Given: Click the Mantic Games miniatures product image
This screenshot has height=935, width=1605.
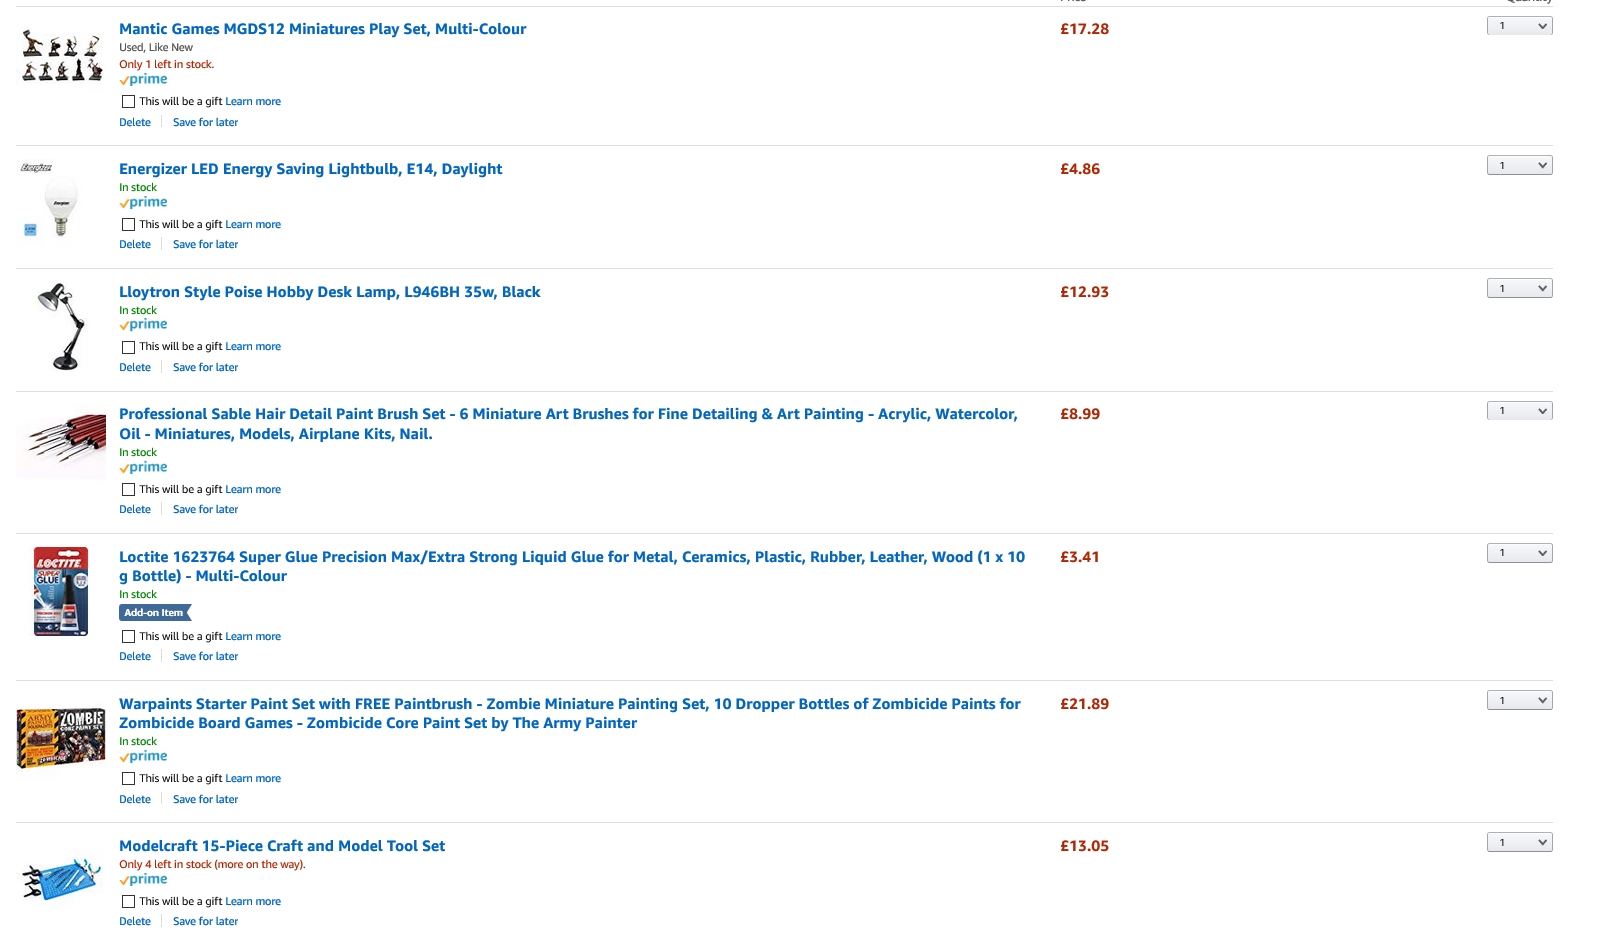Looking at the screenshot, I should 62,58.
